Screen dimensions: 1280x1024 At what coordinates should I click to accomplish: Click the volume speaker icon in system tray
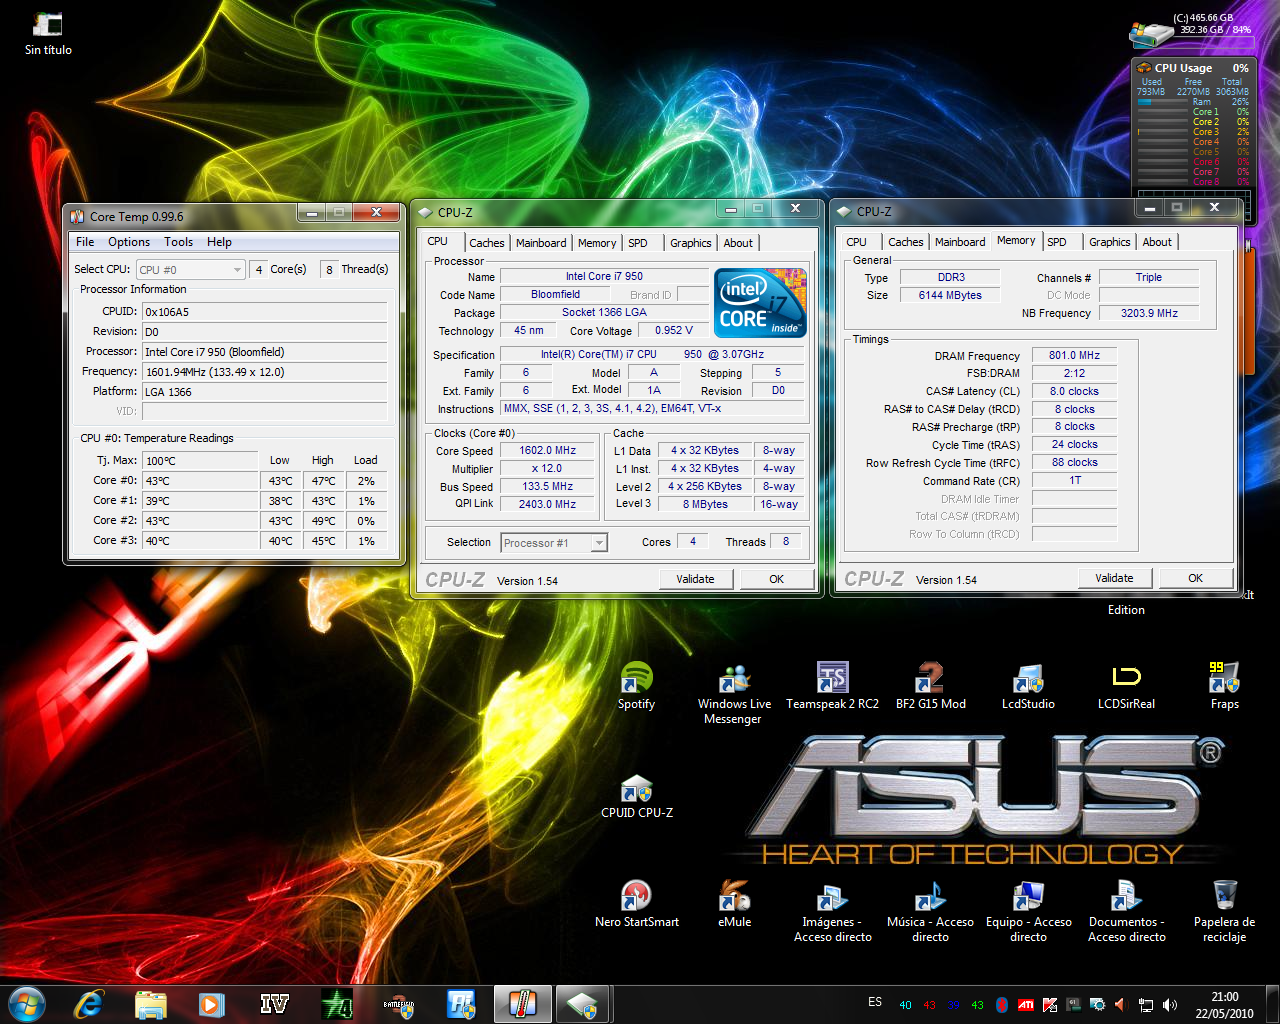point(1170,1004)
